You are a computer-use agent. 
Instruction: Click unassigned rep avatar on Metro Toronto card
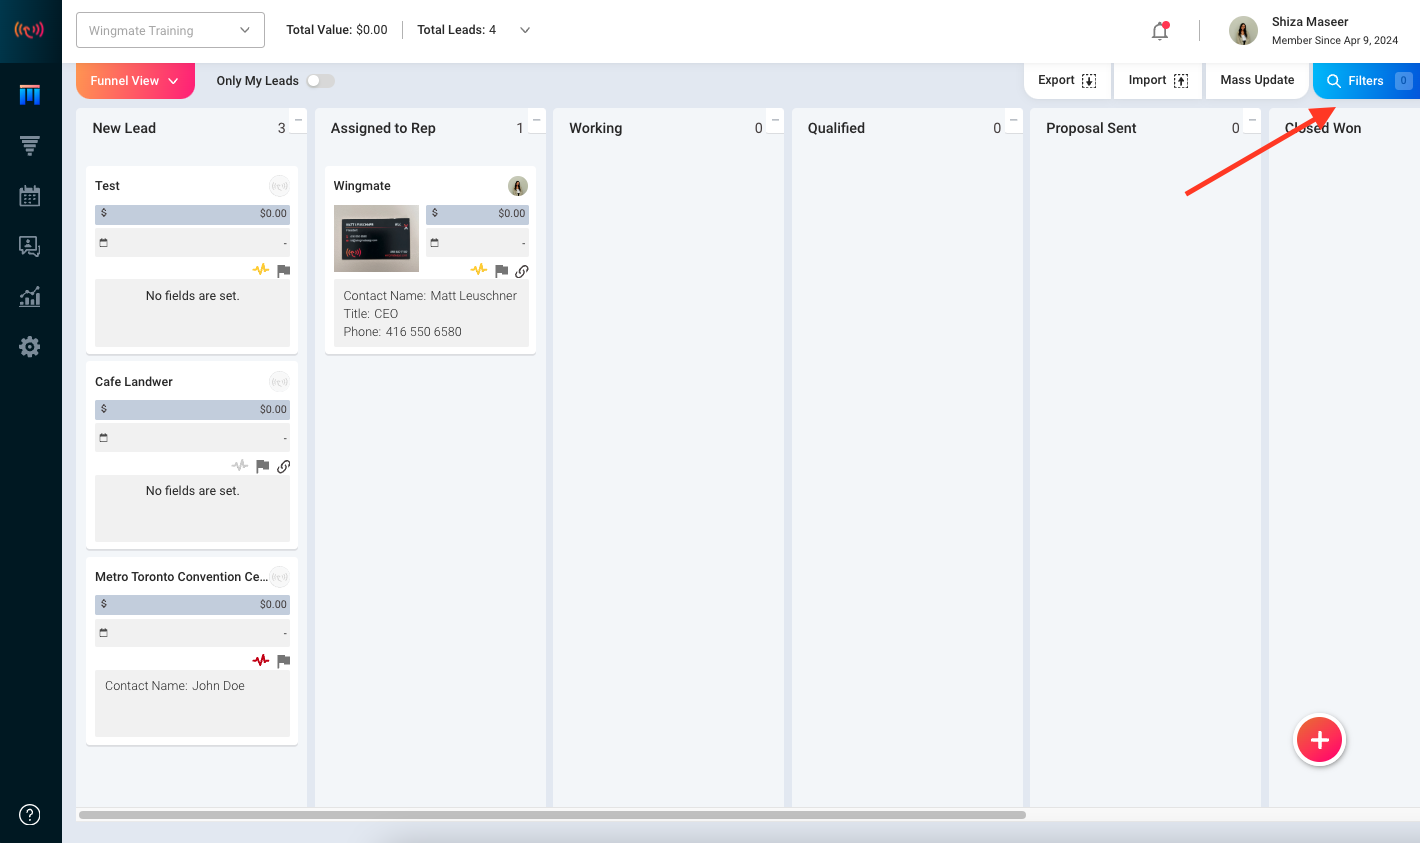pos(279,576)
